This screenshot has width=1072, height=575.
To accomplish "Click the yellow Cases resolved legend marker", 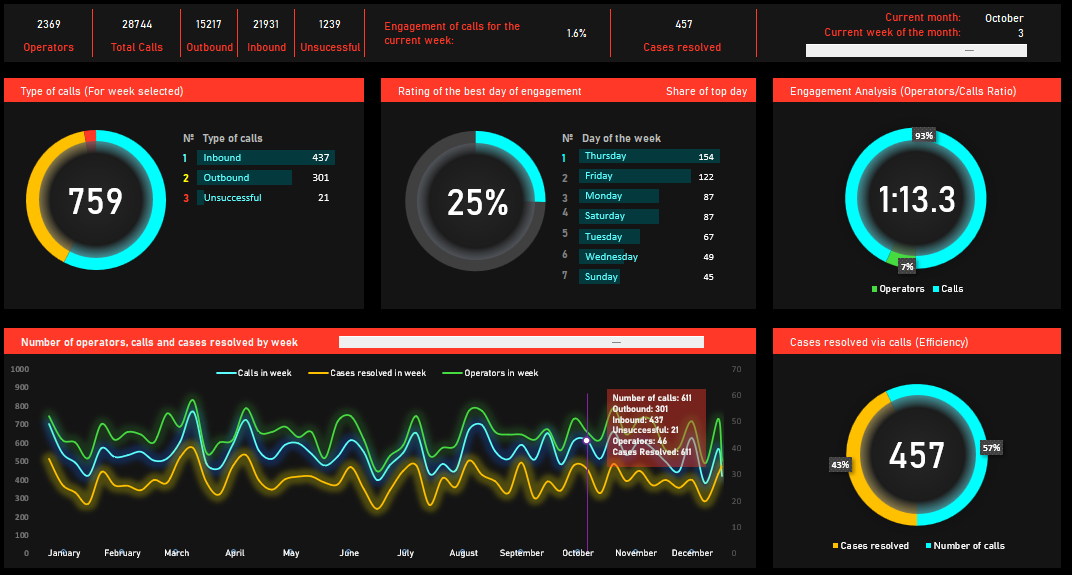I will click(836, 546).
